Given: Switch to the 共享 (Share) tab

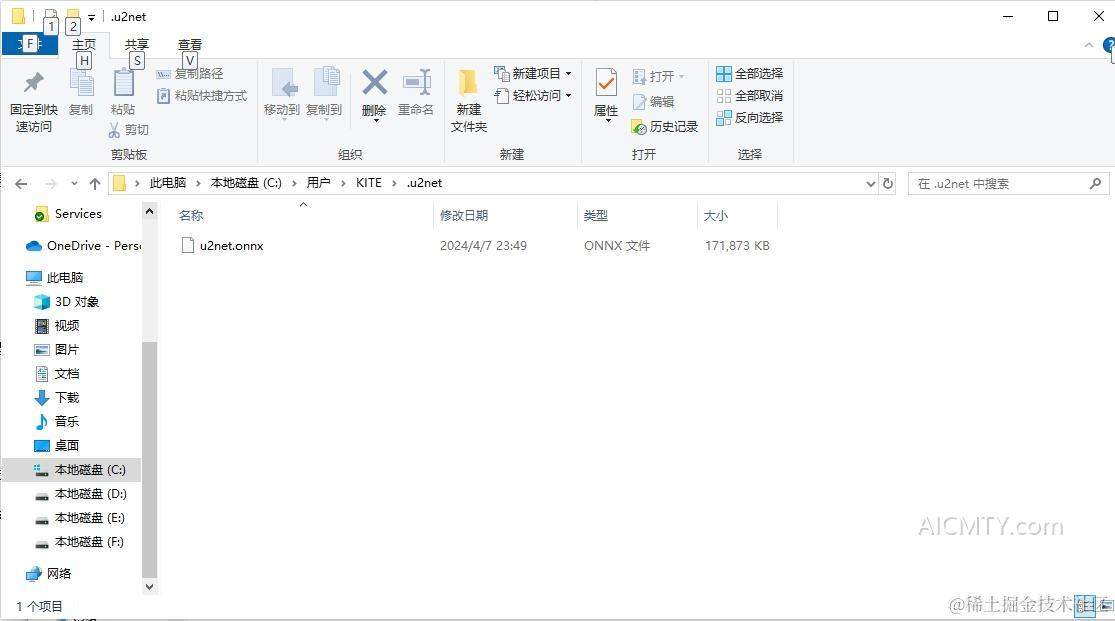Looking at the screenshot, I should coord(136,44).
